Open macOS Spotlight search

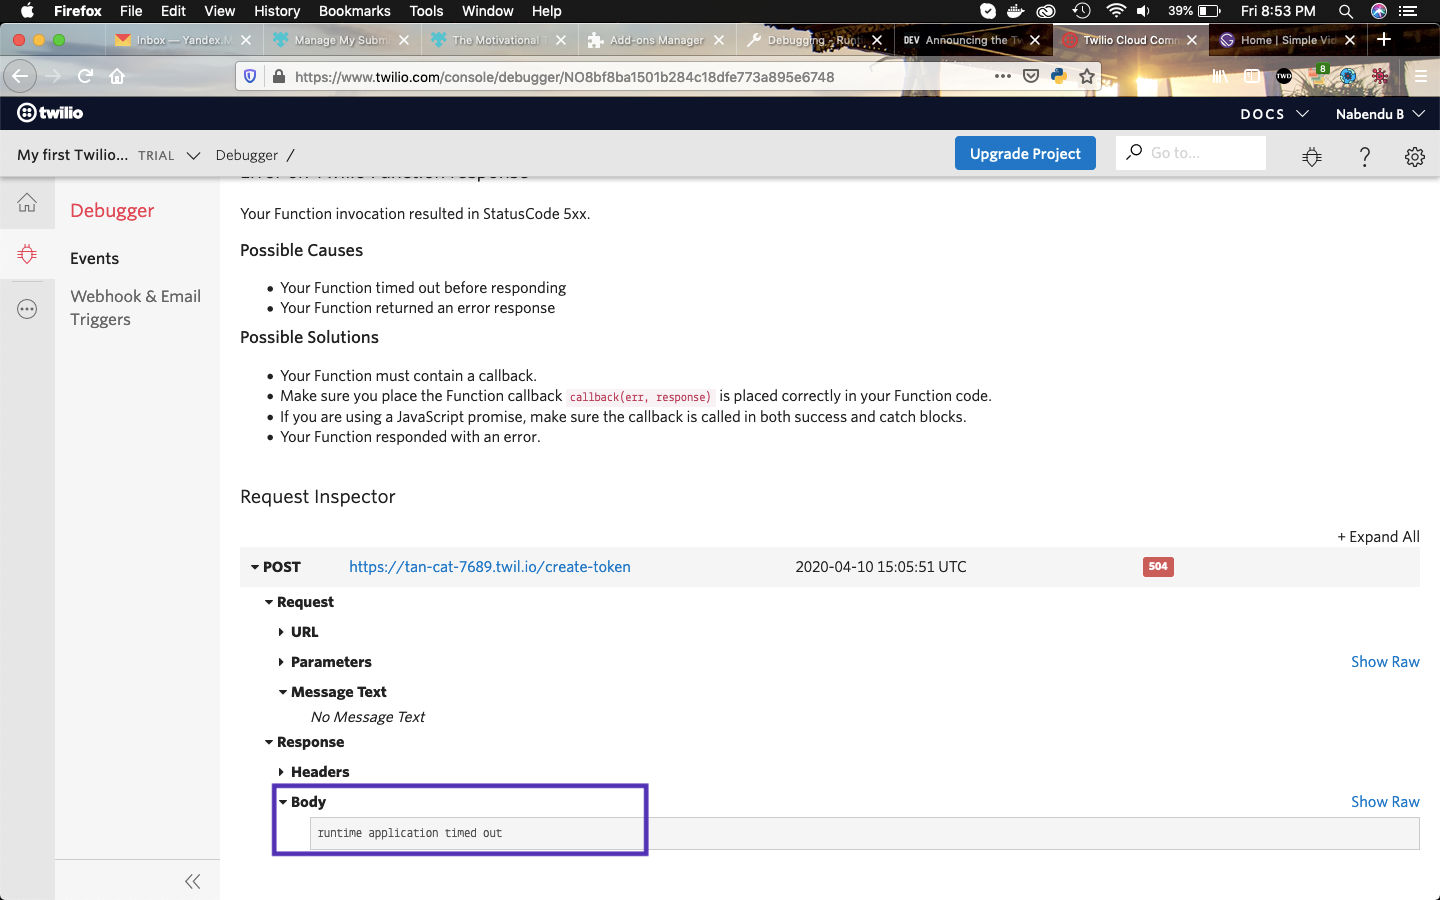tap(1346, 11)
